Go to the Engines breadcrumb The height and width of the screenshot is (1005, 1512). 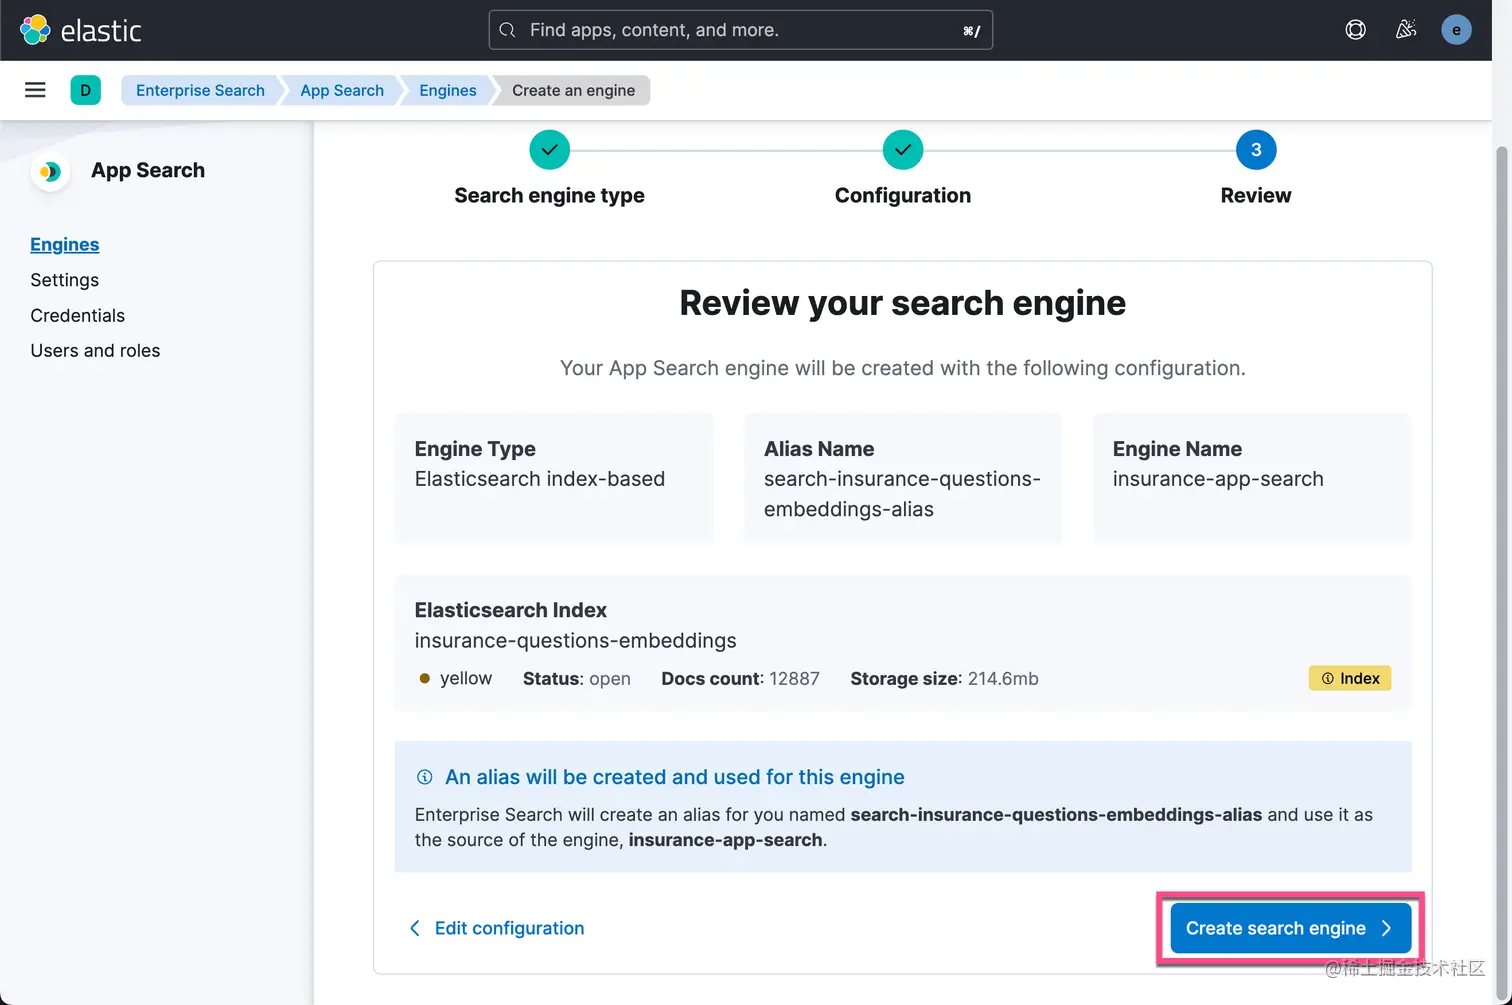(x=448, y=90)
